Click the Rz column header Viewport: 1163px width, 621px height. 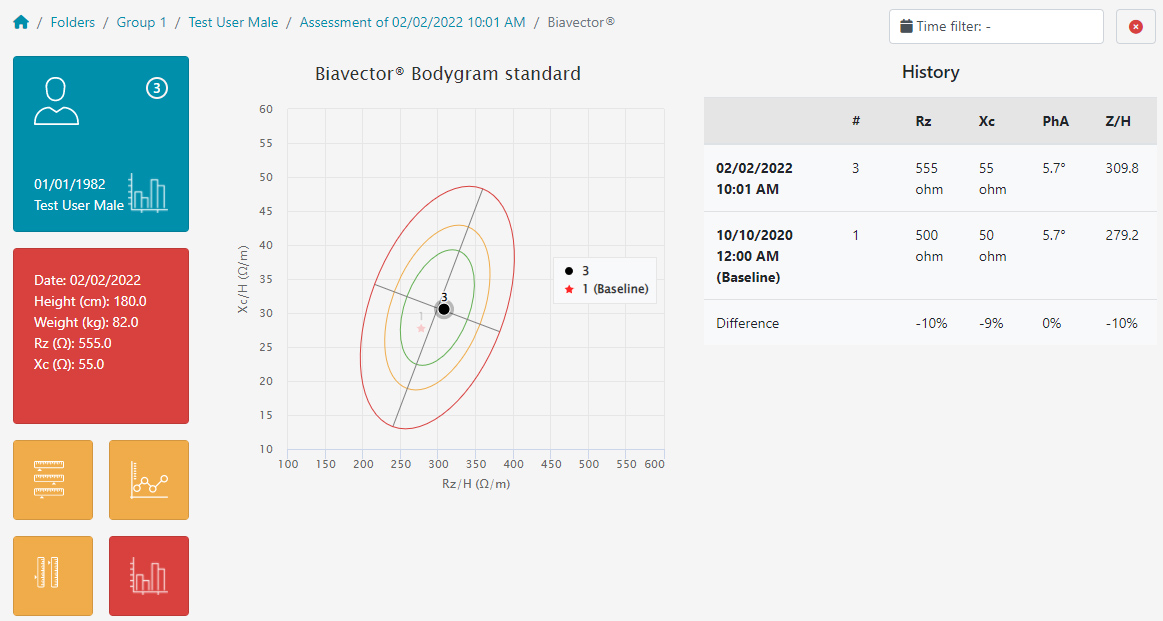pyautogui.click(x=923, y=121)
